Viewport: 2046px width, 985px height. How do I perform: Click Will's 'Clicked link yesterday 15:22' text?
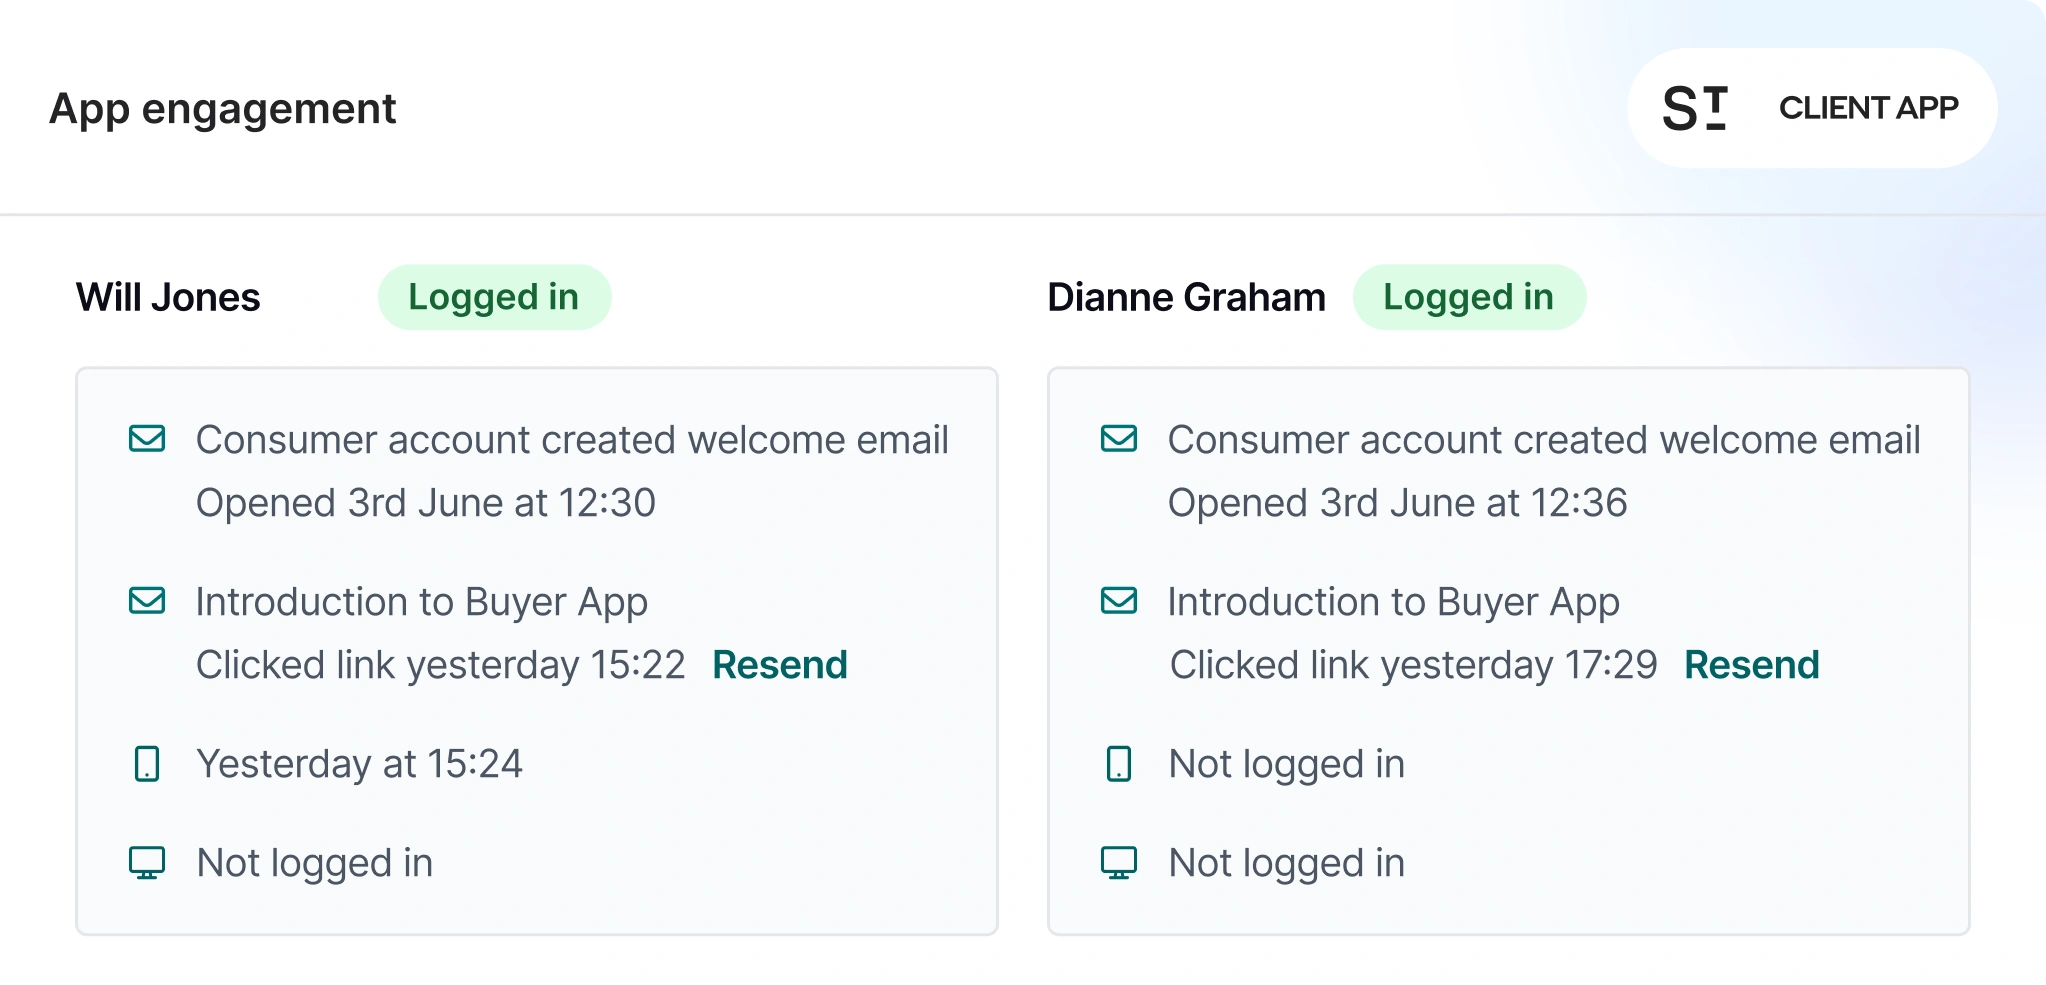(x=440, y=665)
